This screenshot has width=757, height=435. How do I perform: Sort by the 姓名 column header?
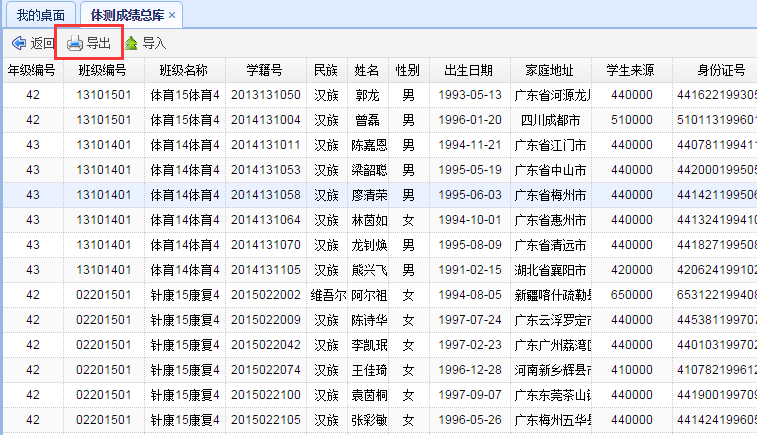tap(367, 70)
